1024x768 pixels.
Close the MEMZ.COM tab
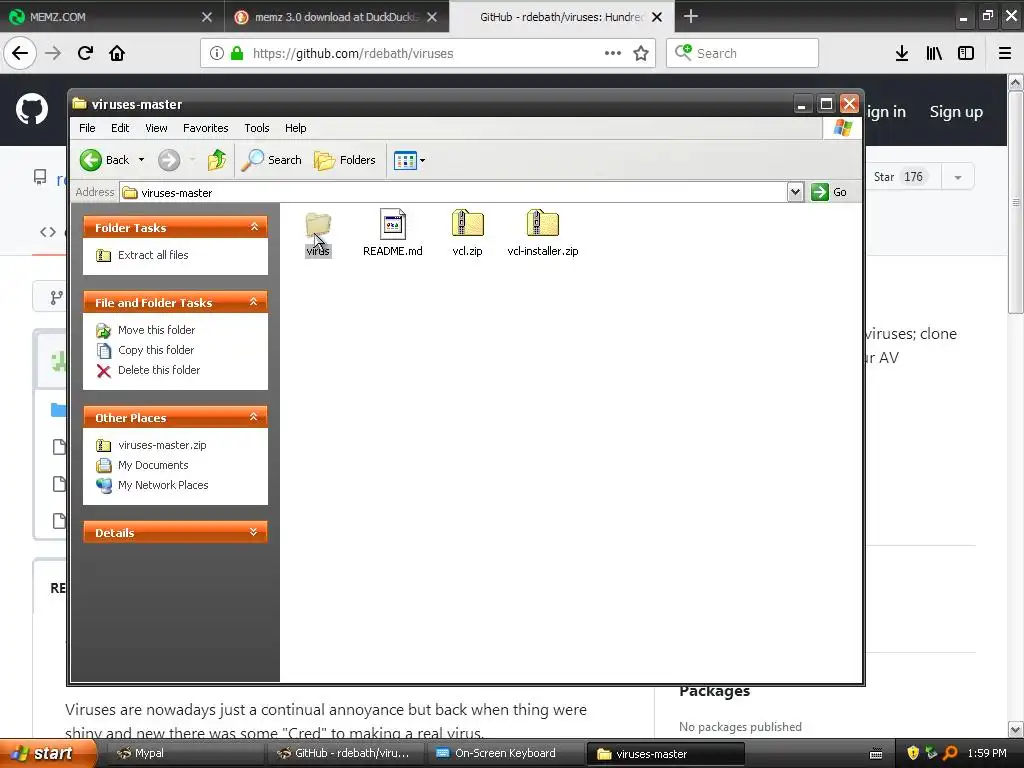coord(207,17)
